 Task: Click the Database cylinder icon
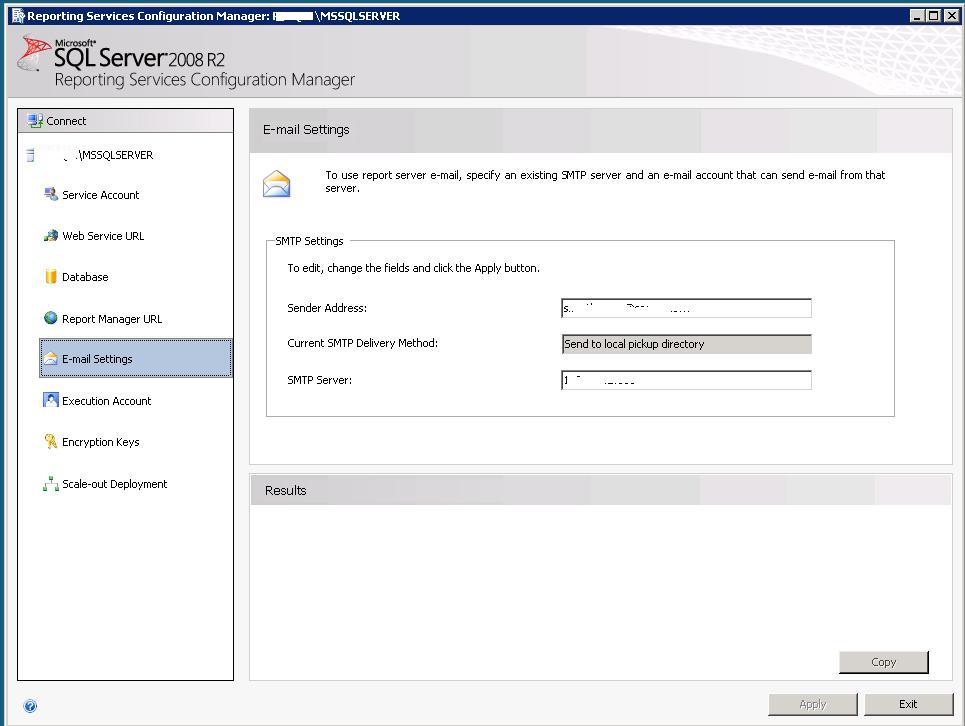coord(50,277)
